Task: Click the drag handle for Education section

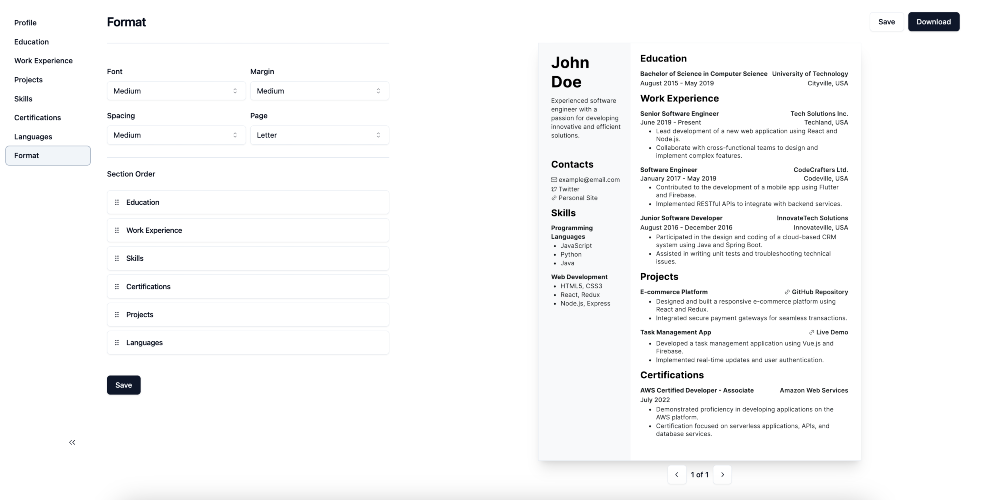Action: (x=117, y=203)
